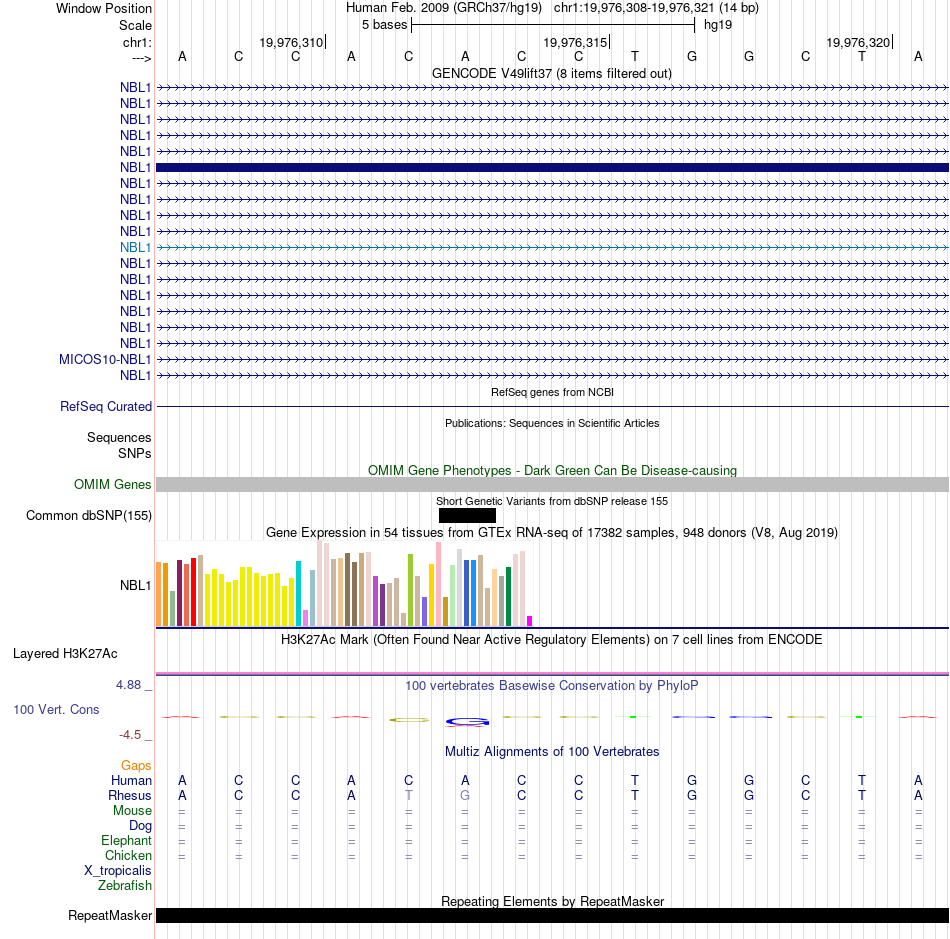Open 100 vertebrates Basewise Conservation by PhyloP
This screenshot has height=939, width=950.
(552, 685)
